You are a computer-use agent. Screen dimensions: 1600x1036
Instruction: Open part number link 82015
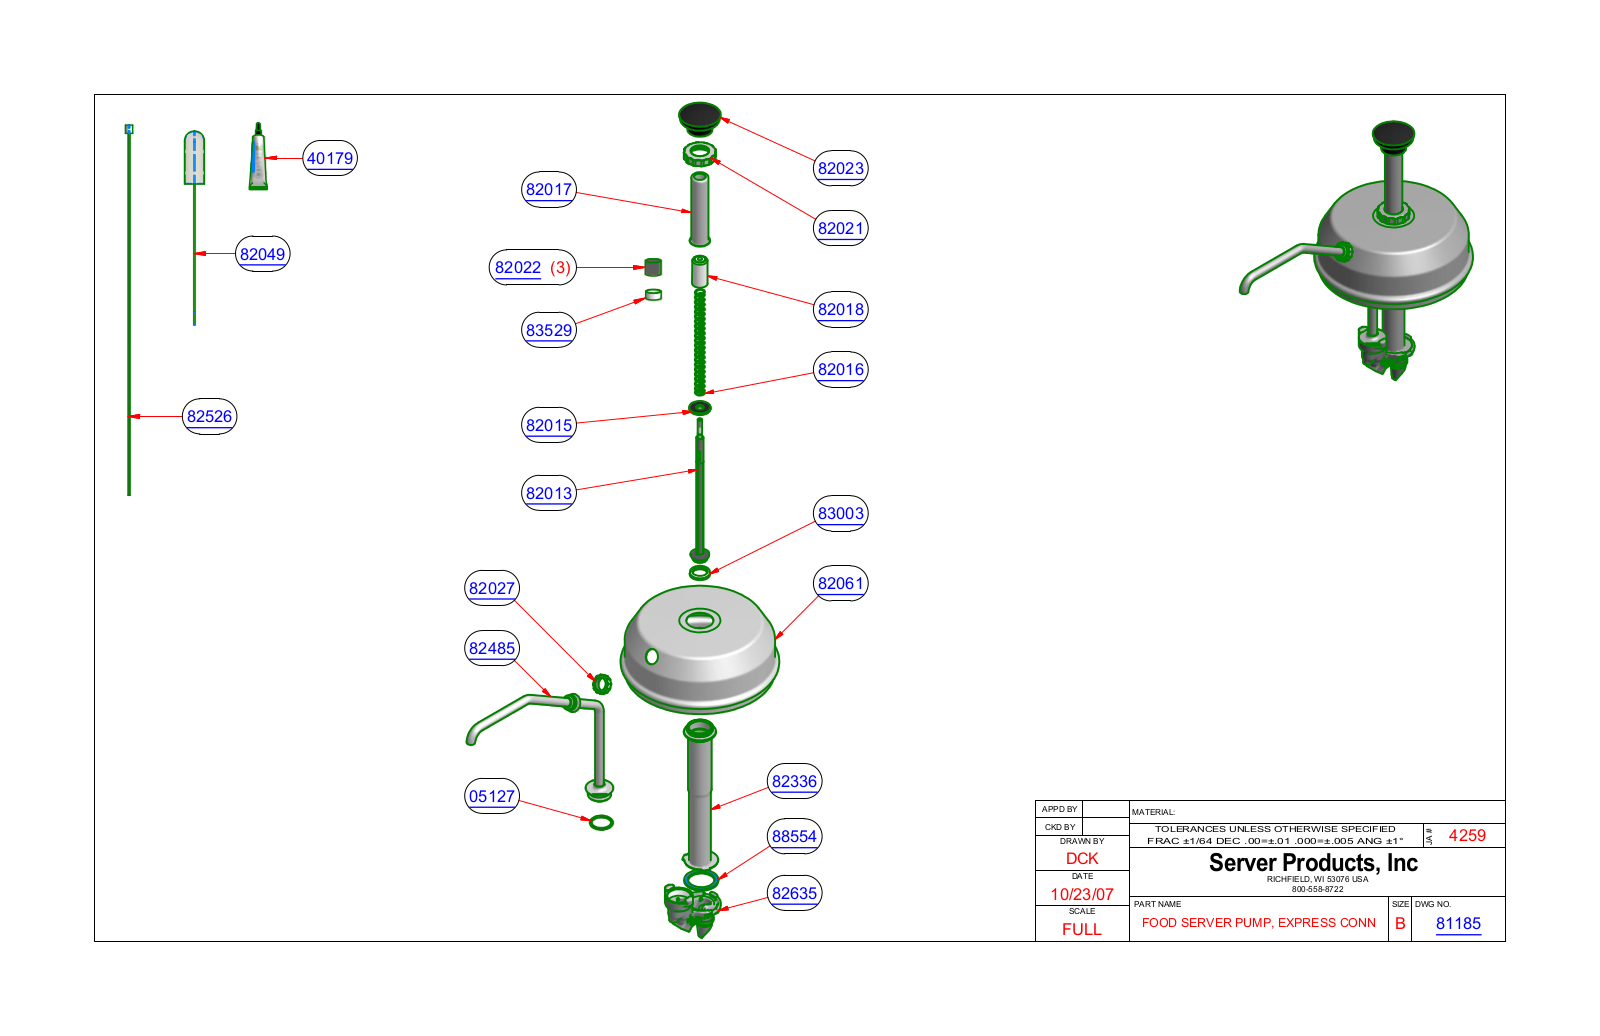pyautogui.click(x=549, y=425)
